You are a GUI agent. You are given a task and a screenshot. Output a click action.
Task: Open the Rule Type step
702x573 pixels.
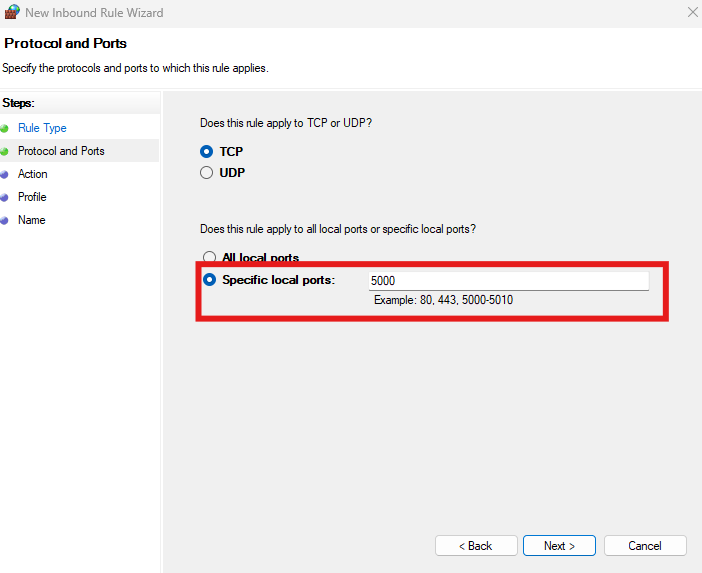pyautogui.click(x=42, y=128)
